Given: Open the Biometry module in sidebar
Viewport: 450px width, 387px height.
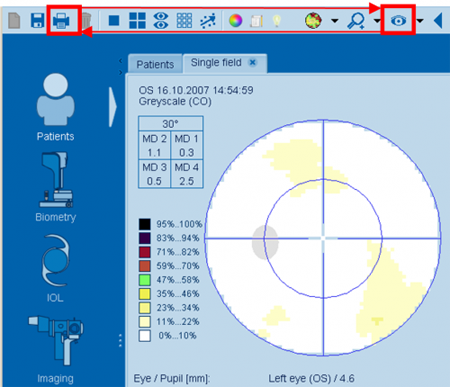Looking at the screenshot, I should point(56,187).
